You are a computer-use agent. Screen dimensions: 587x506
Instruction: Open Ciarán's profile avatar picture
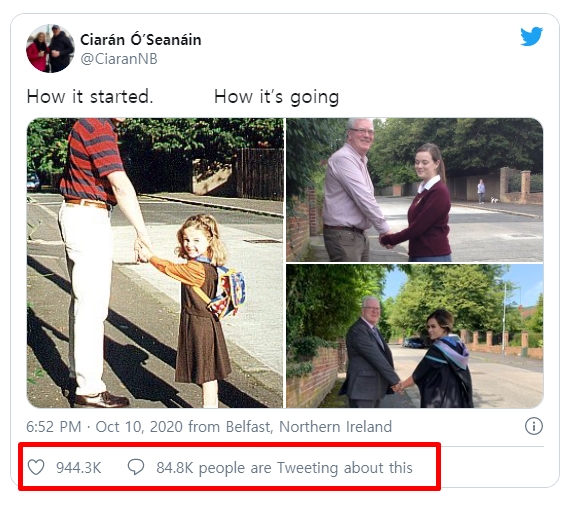click(50, 49)
